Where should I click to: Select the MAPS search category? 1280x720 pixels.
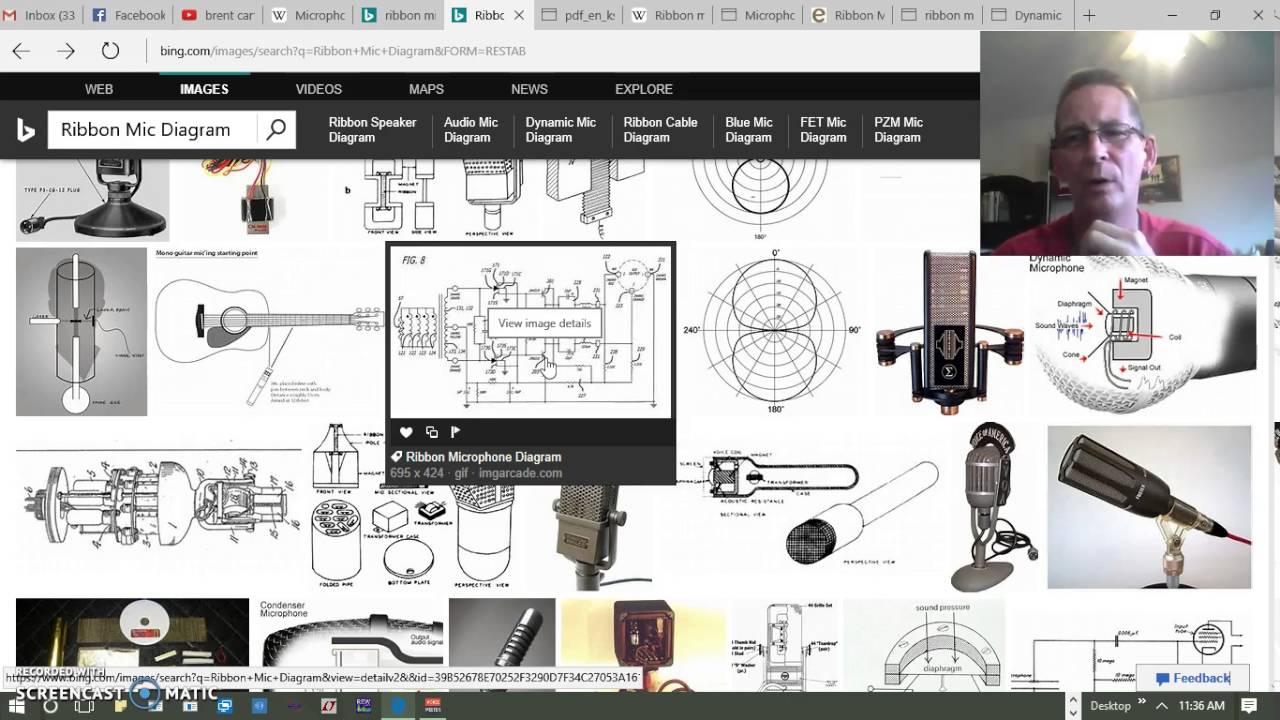[x=426, y=89]
